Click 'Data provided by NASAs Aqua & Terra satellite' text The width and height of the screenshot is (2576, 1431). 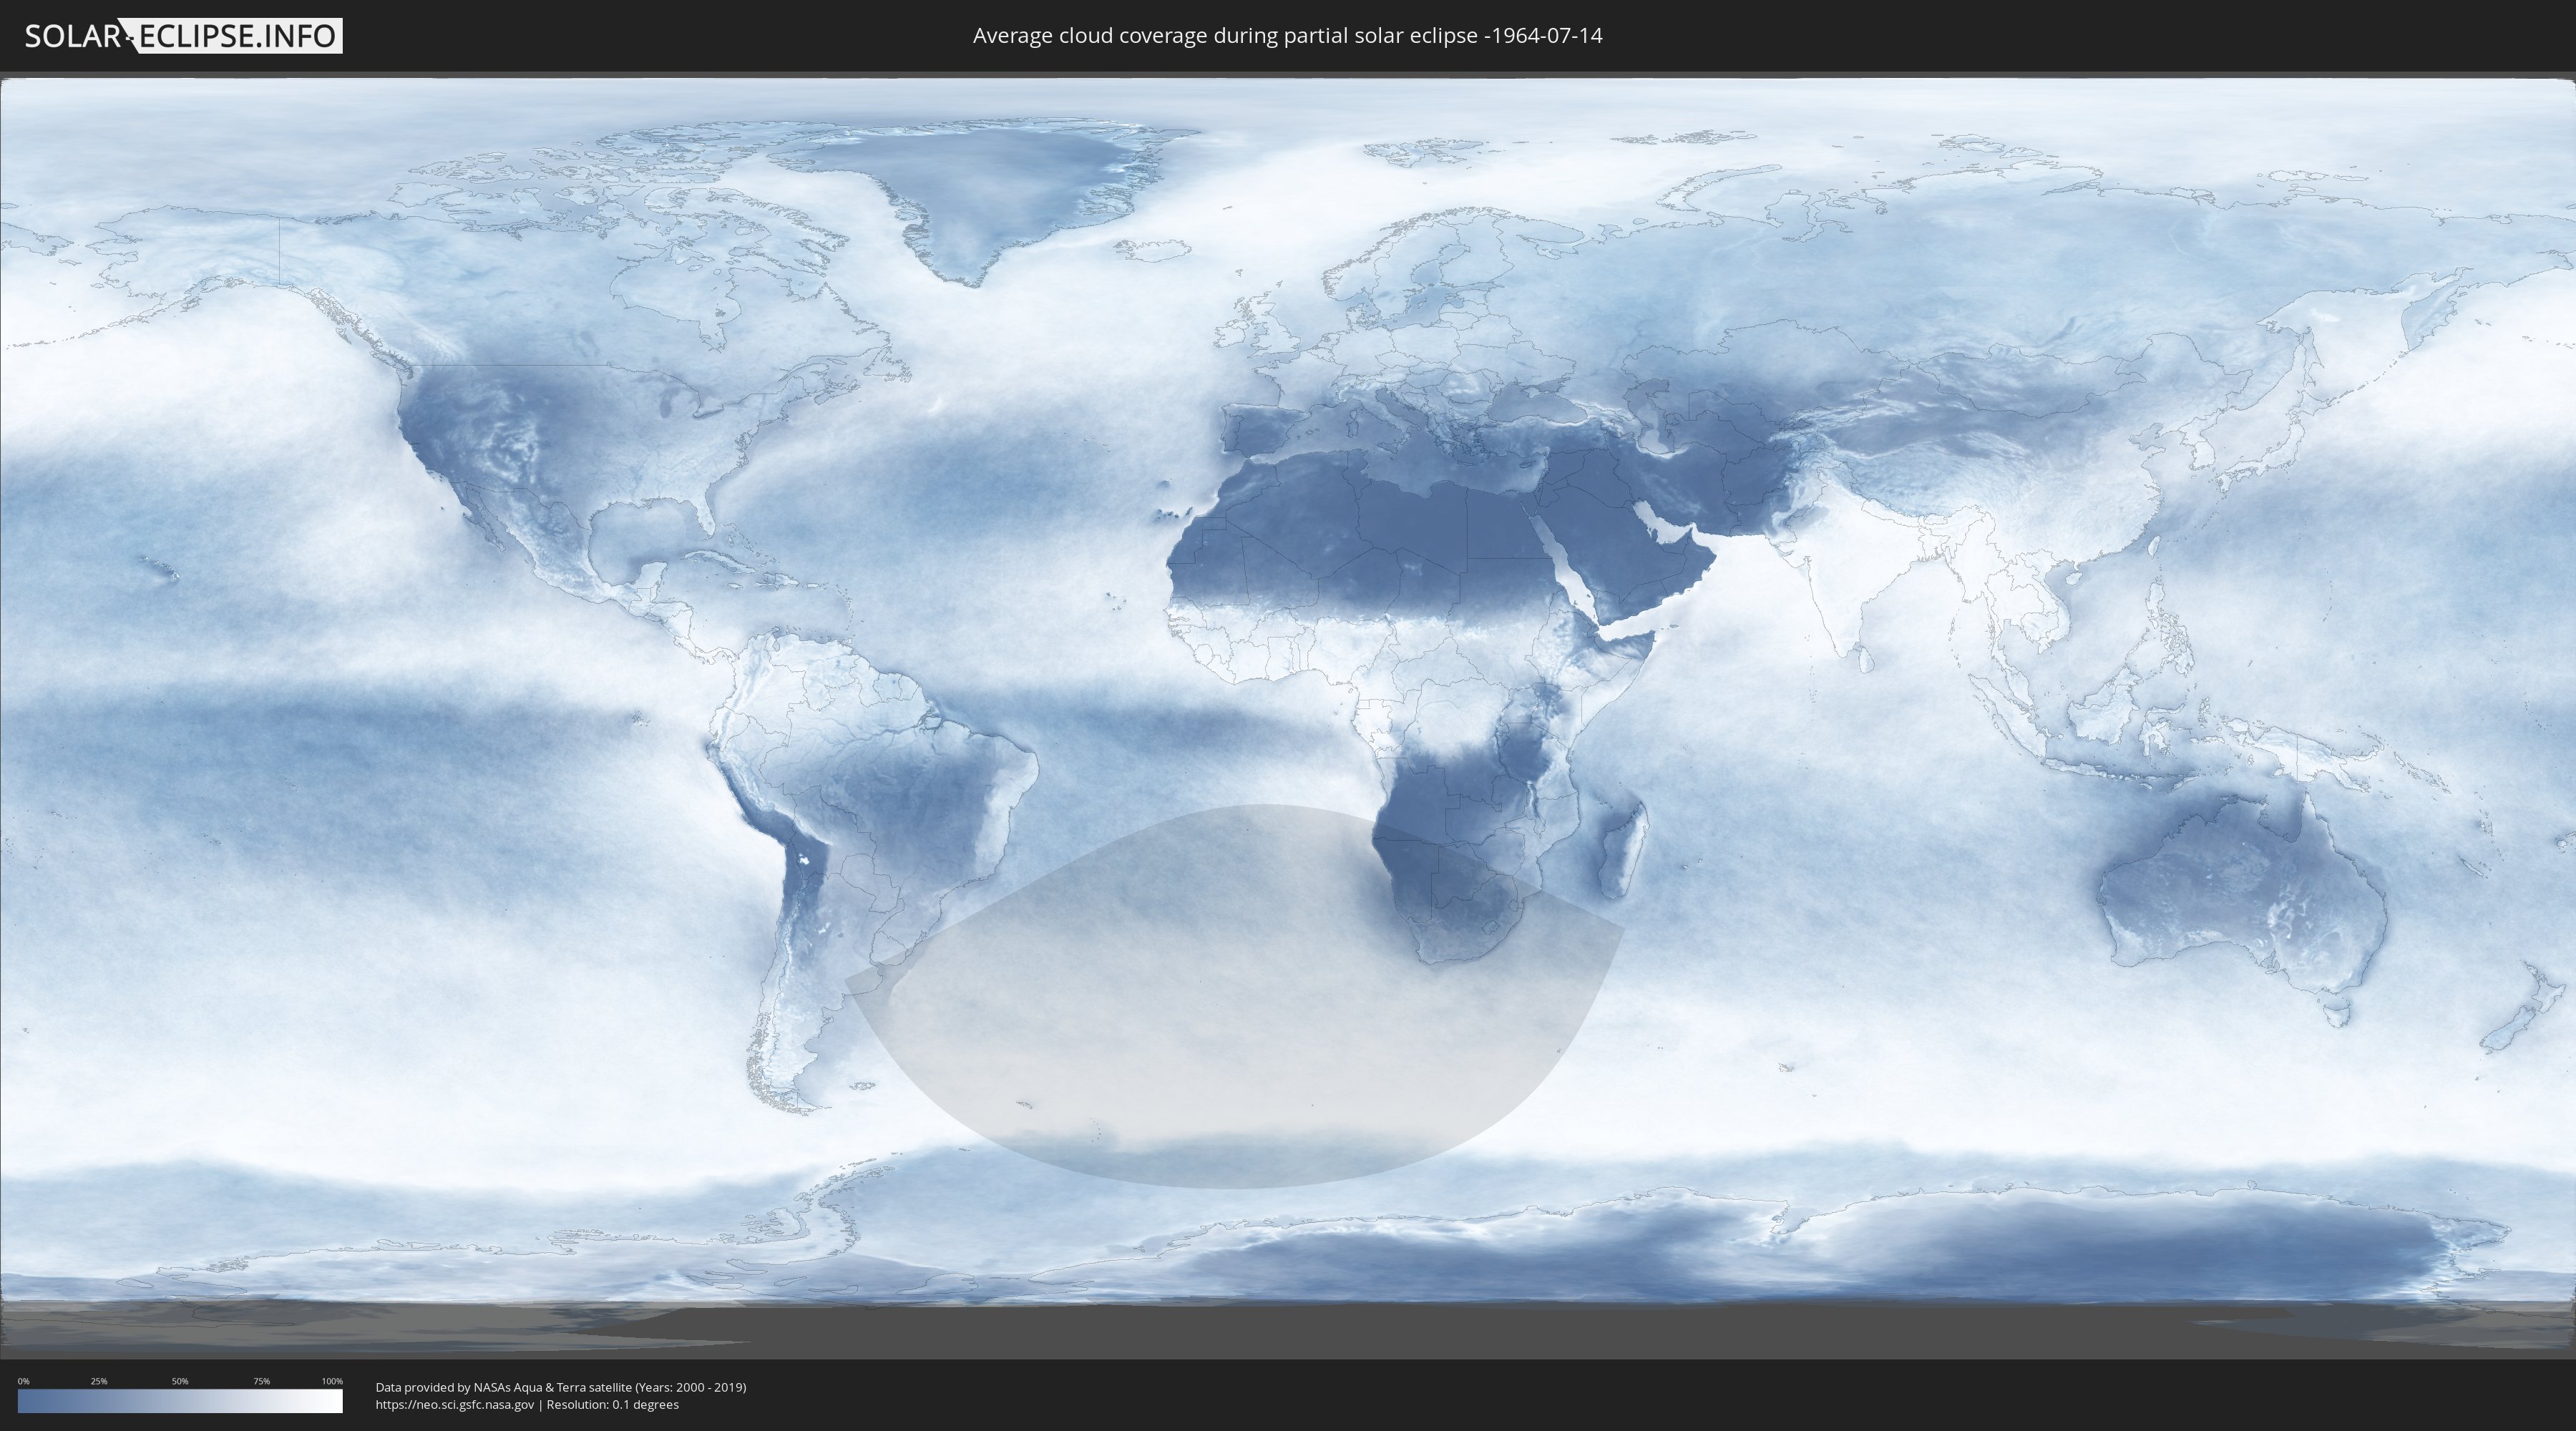pos(504,1387)
